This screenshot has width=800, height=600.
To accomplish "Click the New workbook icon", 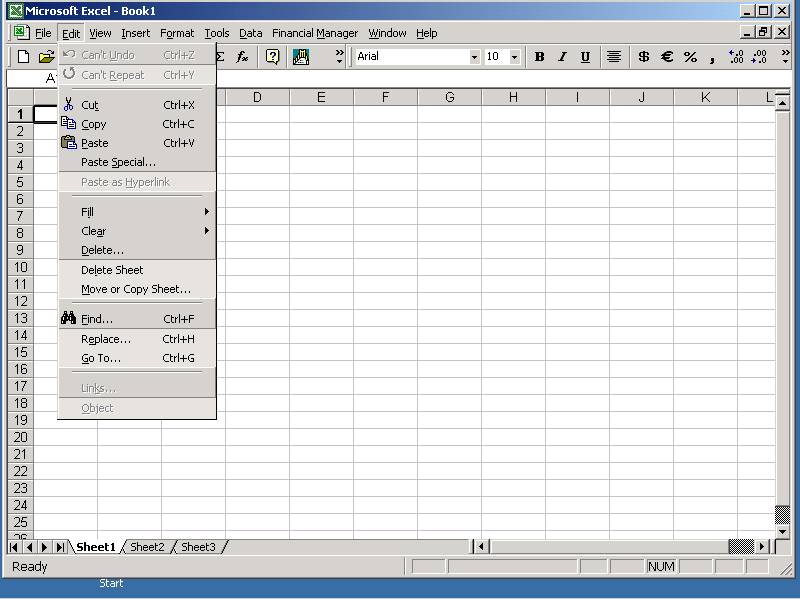I will point(24,57).
